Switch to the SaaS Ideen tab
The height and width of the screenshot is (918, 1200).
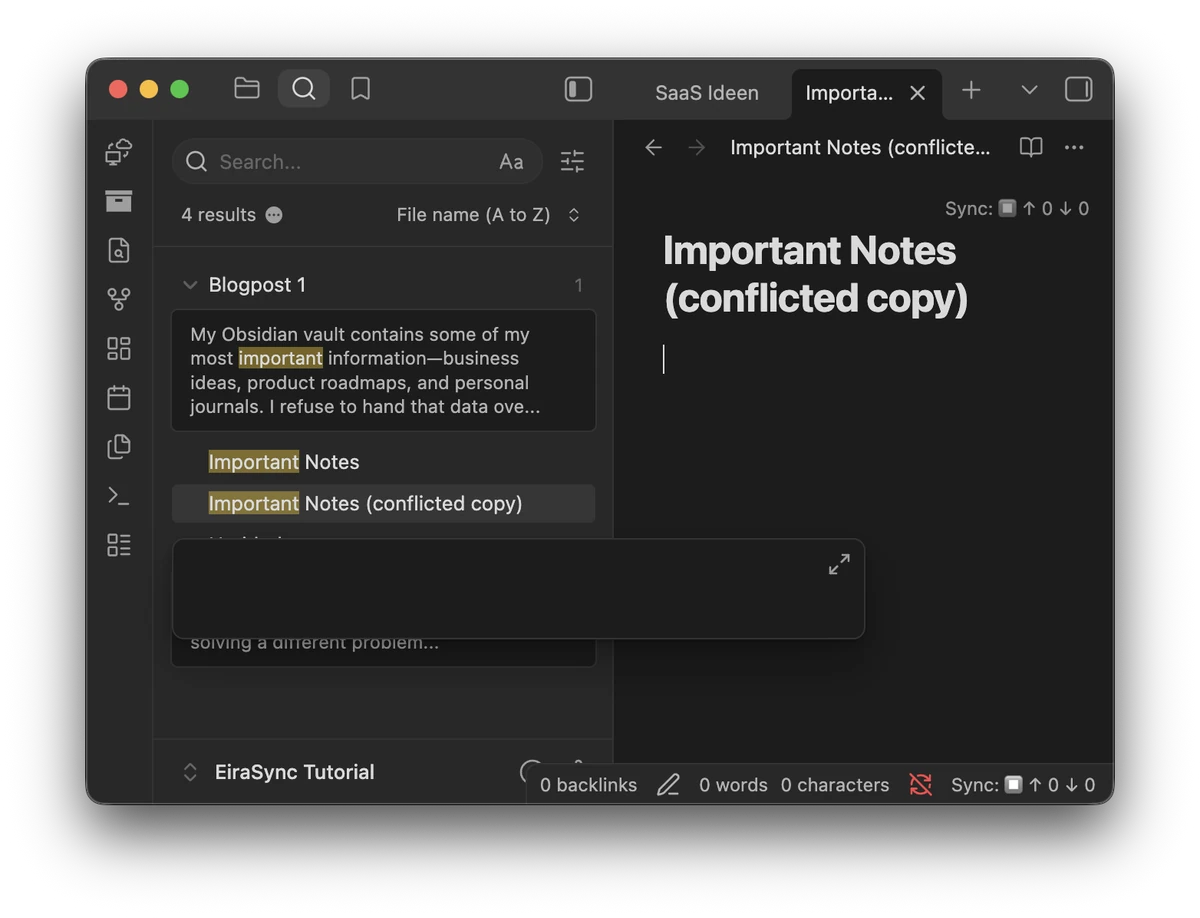[707, 93]
